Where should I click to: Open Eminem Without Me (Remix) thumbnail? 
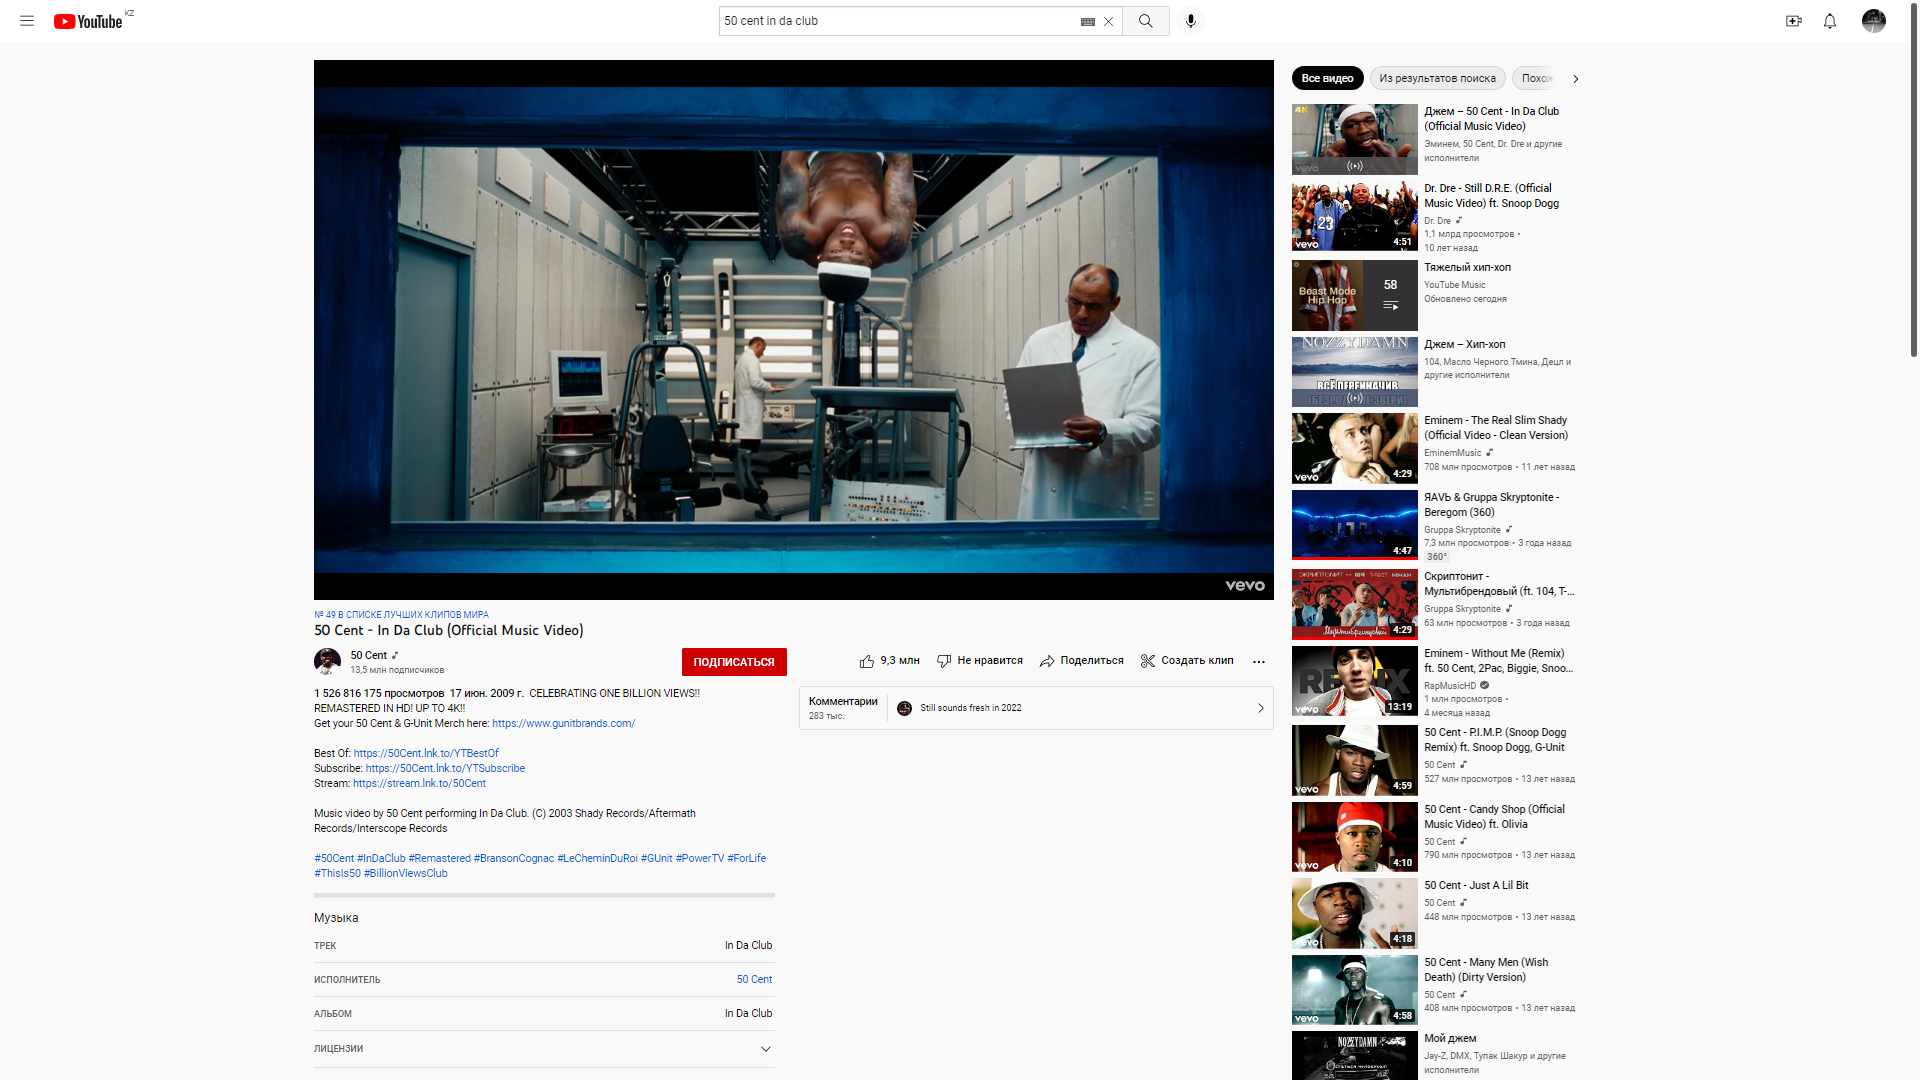click(1354, 681)
